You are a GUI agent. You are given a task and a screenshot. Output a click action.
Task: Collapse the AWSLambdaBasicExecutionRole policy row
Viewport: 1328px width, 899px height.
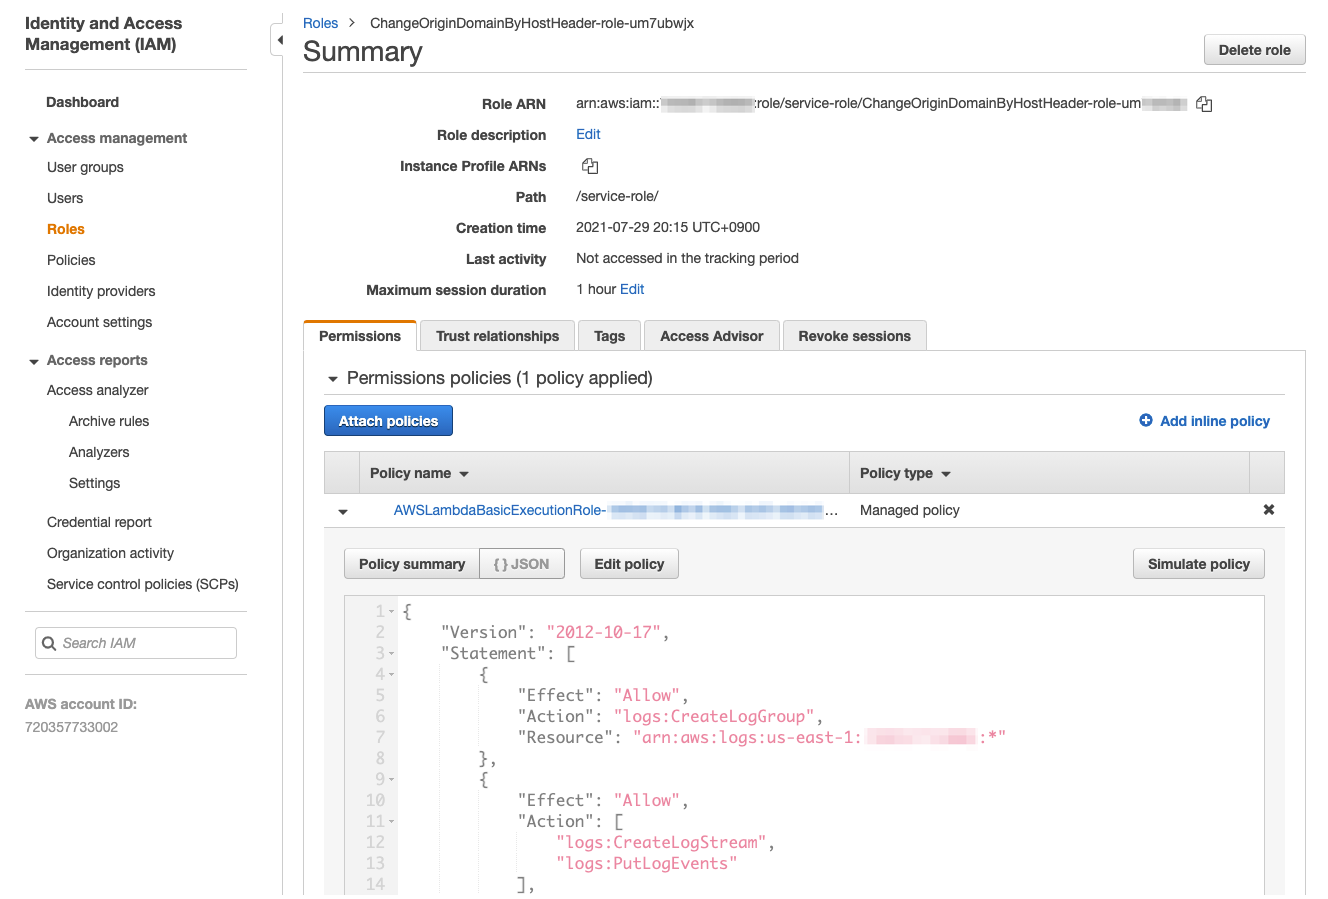[343, 511]
